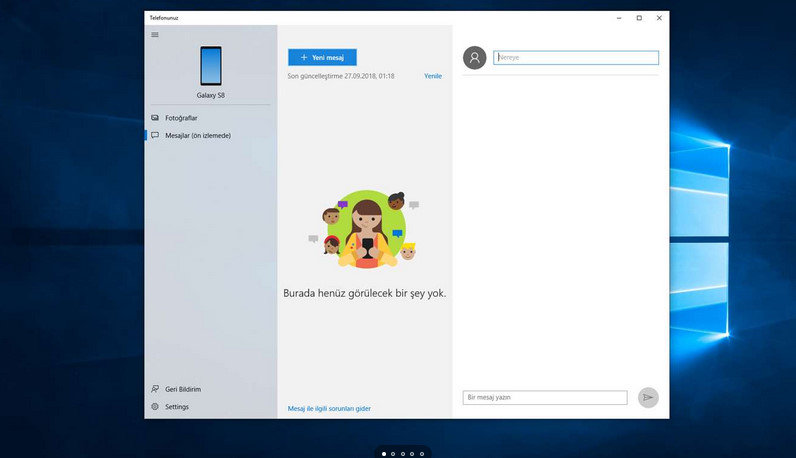796x458 pixels.
Task: Click the Galaxy S8 phone icon
Action: click(211, 66)
